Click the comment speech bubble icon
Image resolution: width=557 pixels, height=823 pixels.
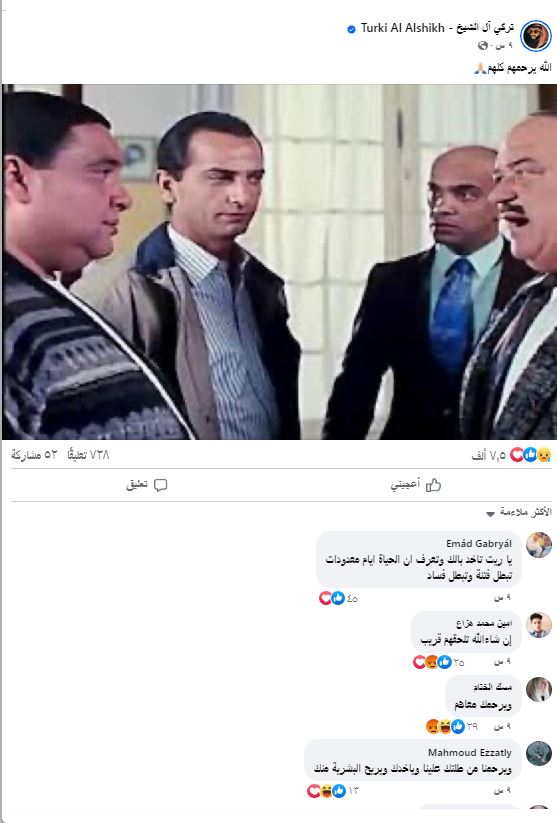161,485
